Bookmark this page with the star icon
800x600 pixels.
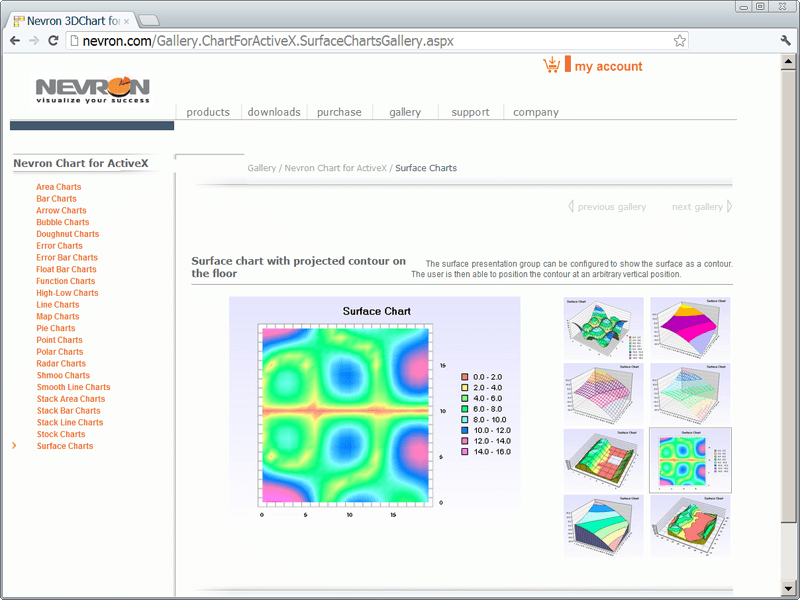(680, 40)
